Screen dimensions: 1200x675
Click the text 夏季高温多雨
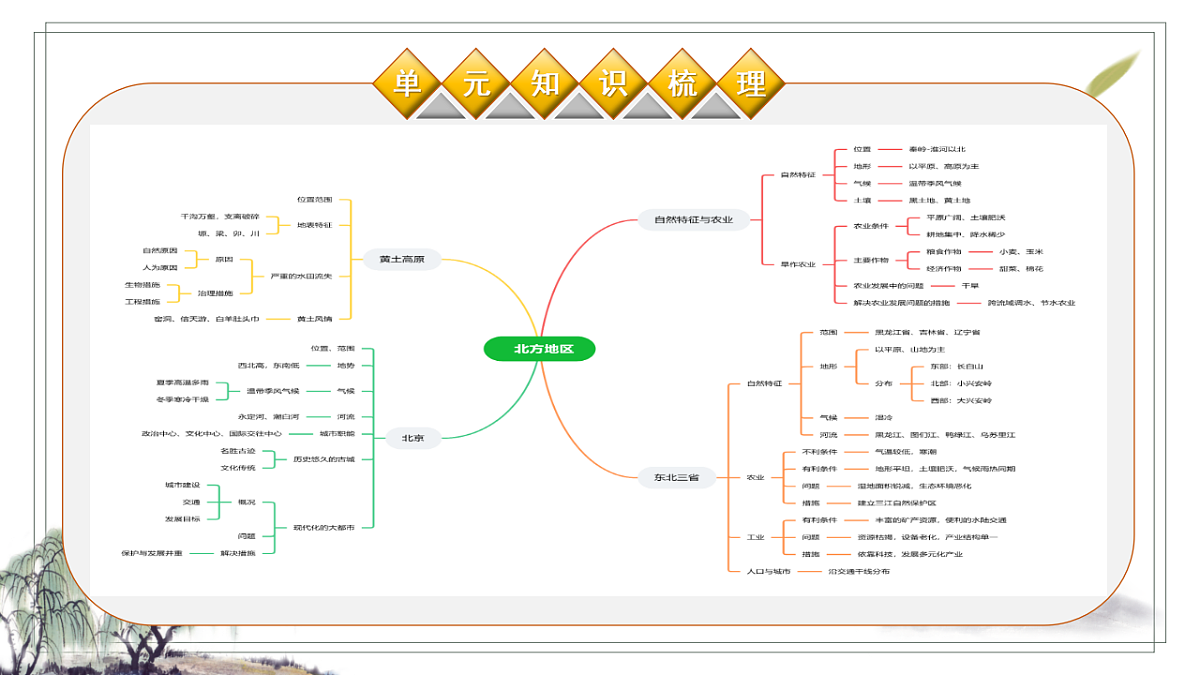(182, 382)
